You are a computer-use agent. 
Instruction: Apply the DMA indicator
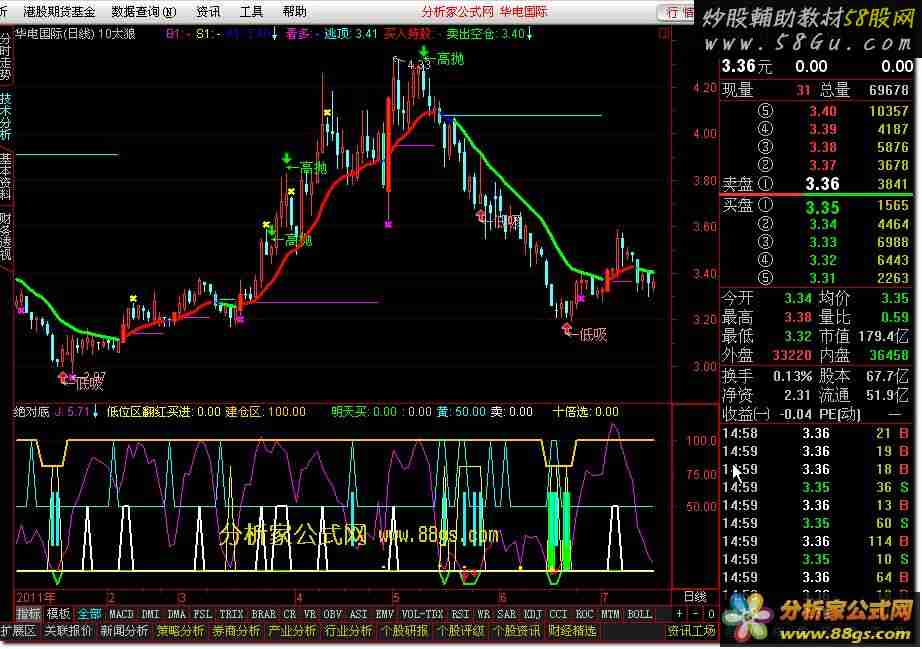176,614
